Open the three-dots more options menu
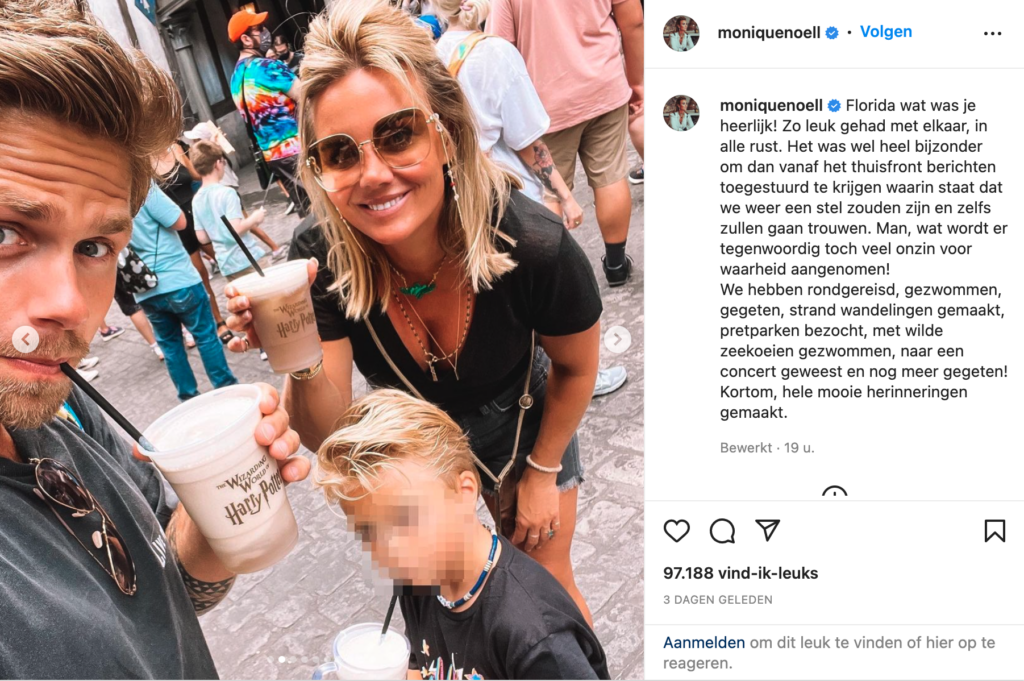Image resolution: width=1024 pixels, height=681 pixels. [992, 33]
